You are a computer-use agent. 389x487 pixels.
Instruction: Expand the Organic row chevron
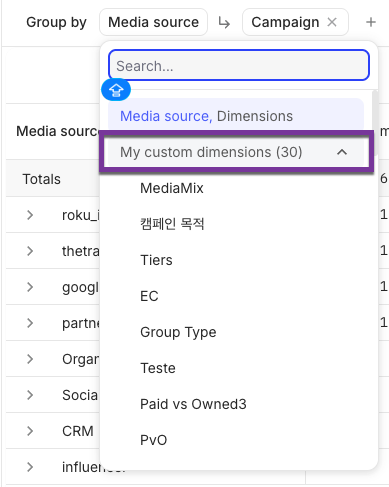pyautogui.click(x=30, y=359)
